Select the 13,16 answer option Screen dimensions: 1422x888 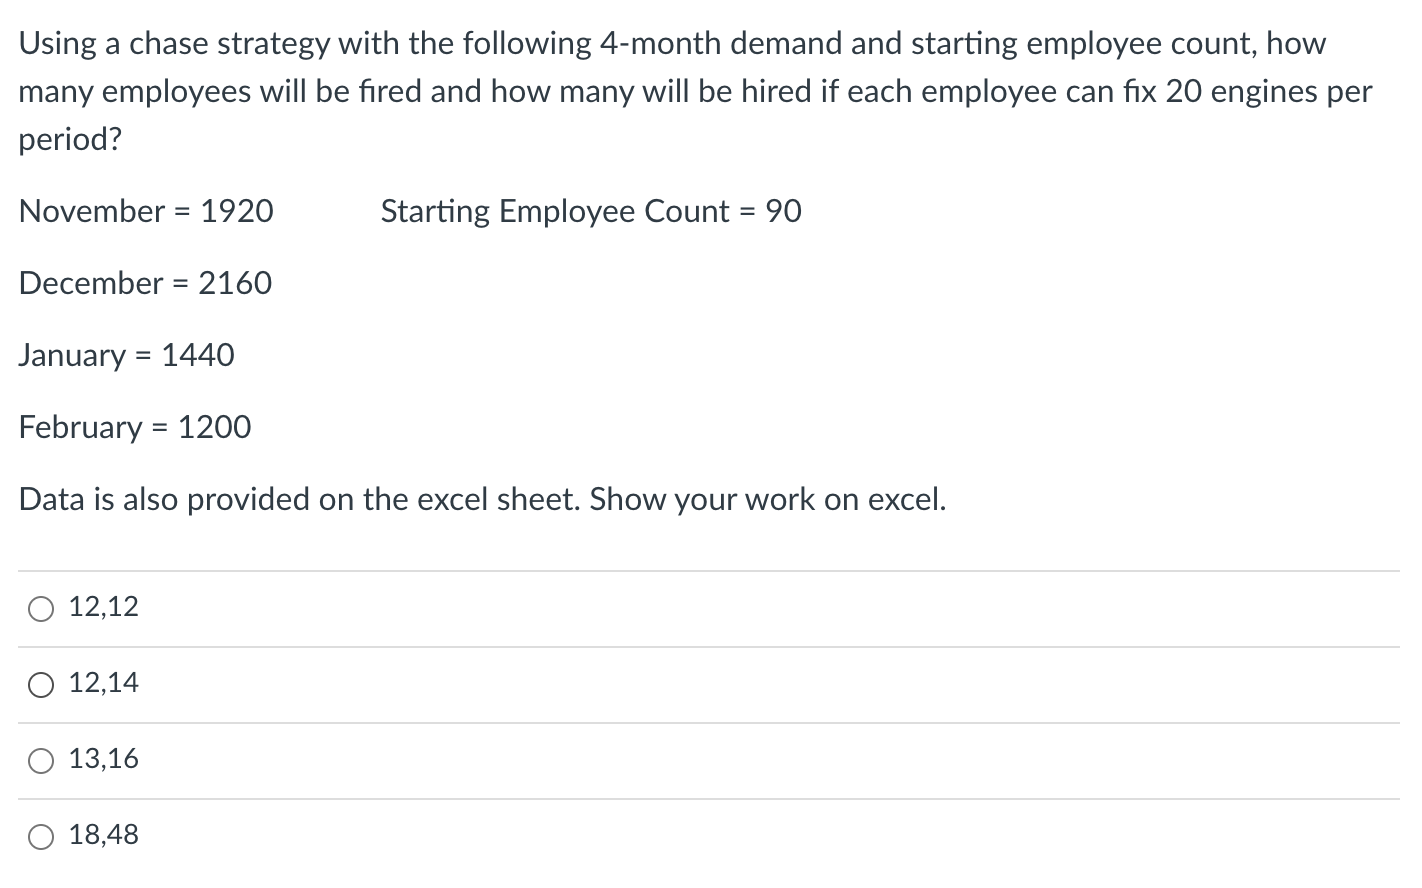(x=103, y=759)
